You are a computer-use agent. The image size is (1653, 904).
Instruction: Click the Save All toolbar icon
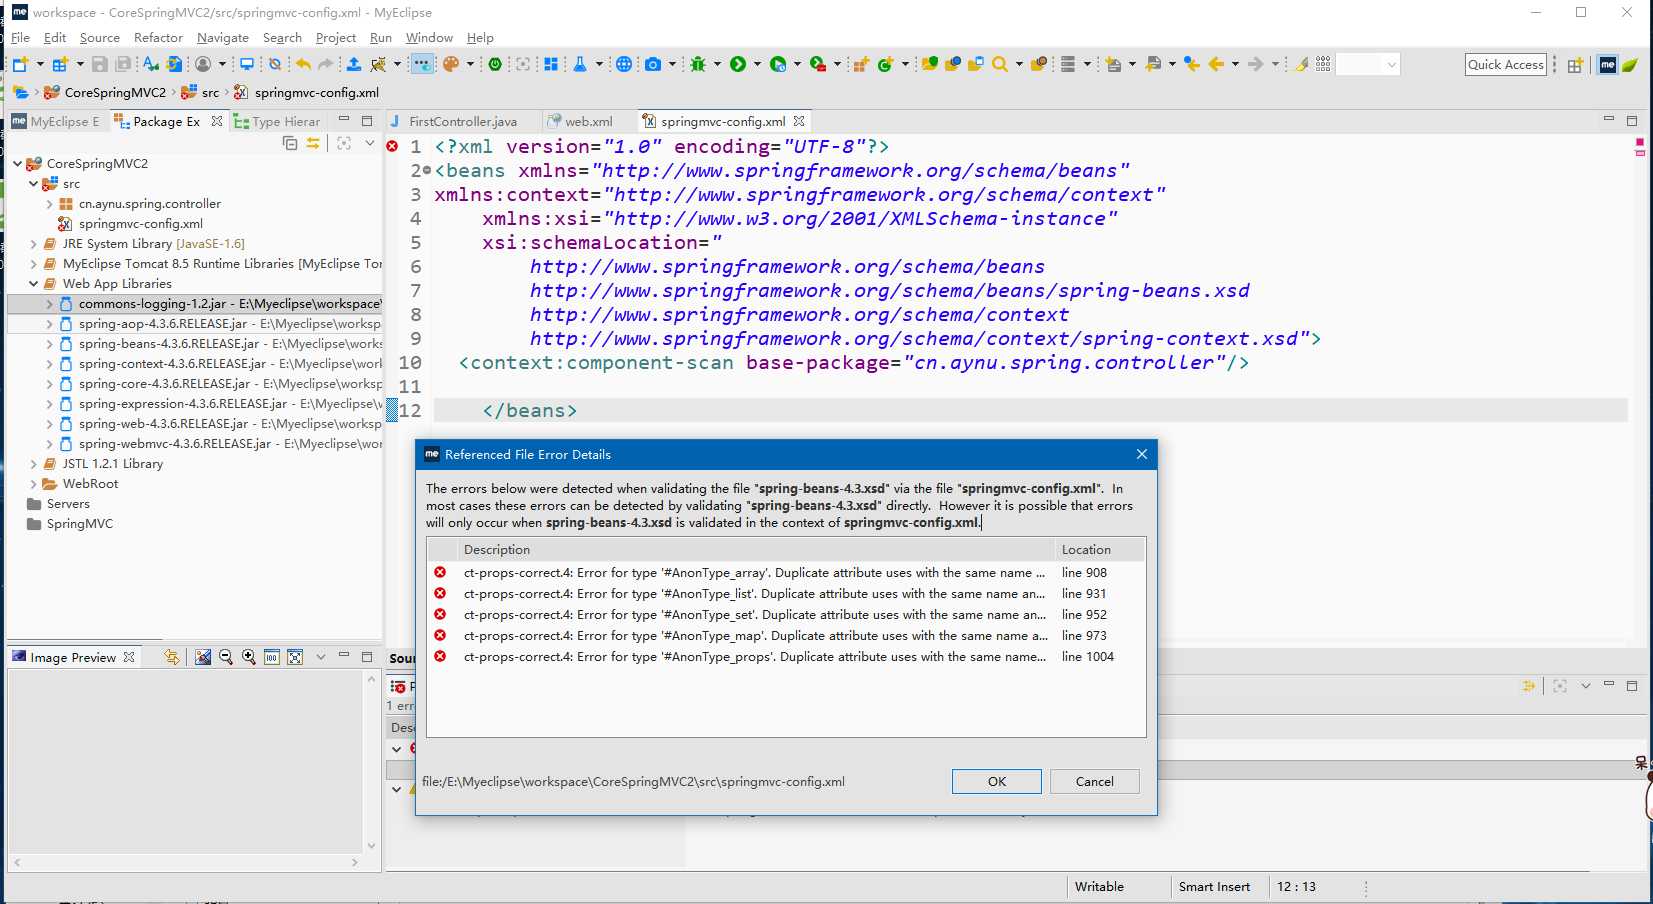tap(123, 64)
